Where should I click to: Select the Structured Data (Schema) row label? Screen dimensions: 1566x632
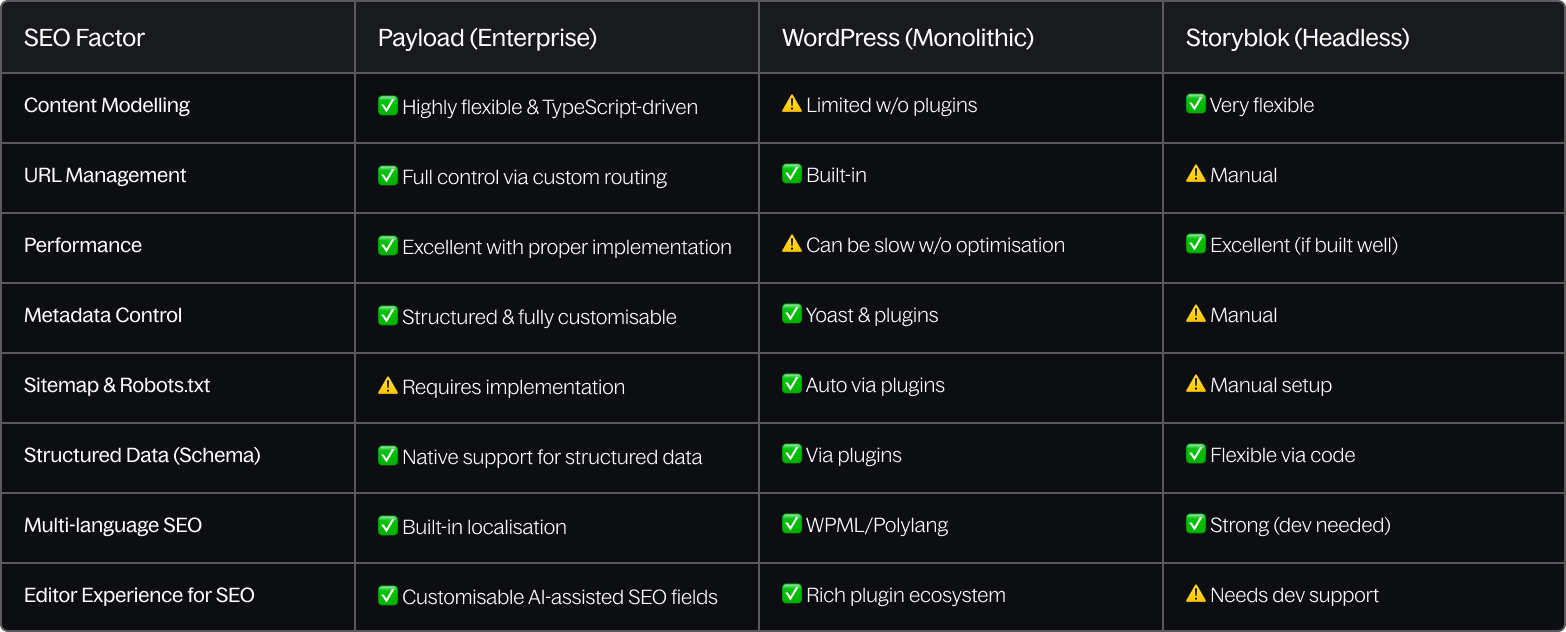pos(142,455)
